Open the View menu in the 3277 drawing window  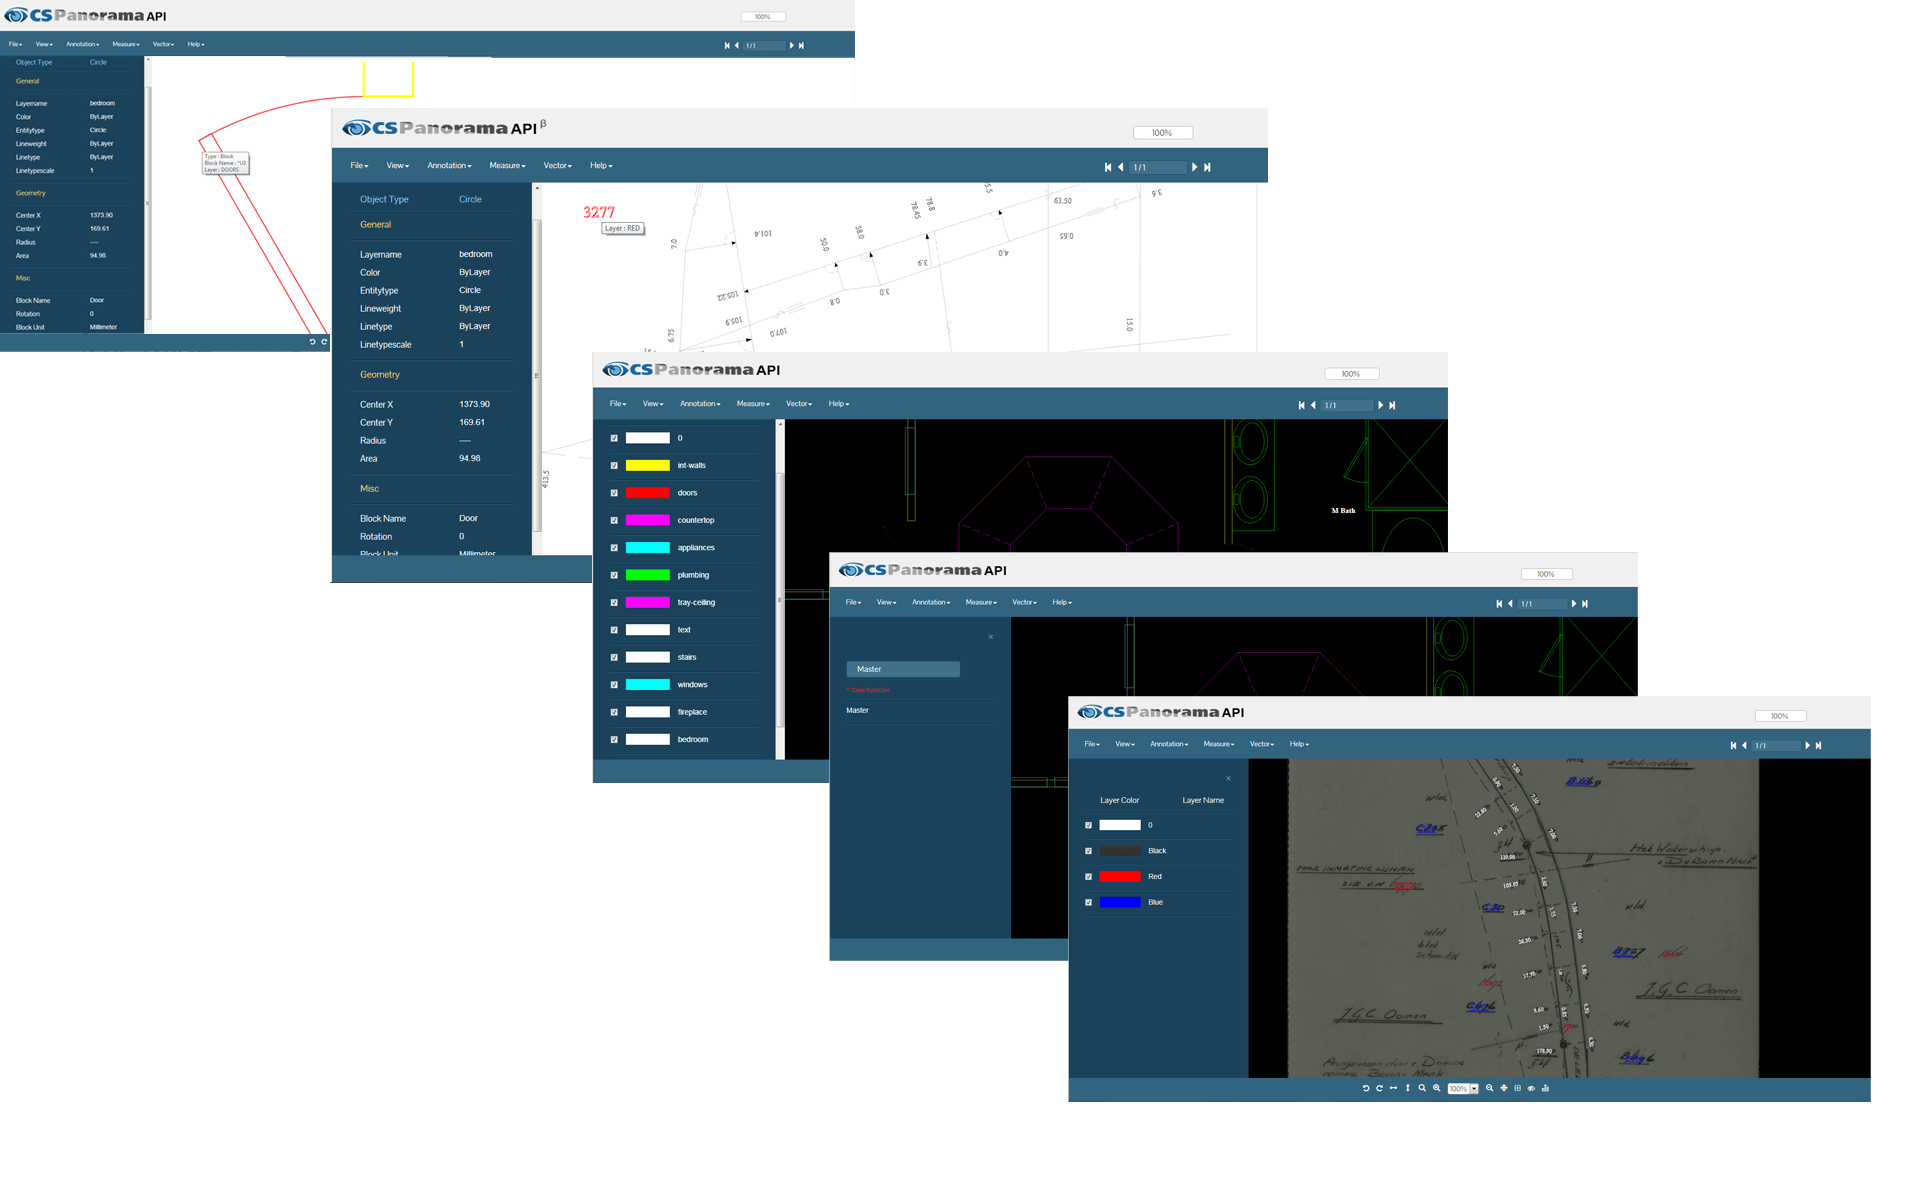coord(398,166)
